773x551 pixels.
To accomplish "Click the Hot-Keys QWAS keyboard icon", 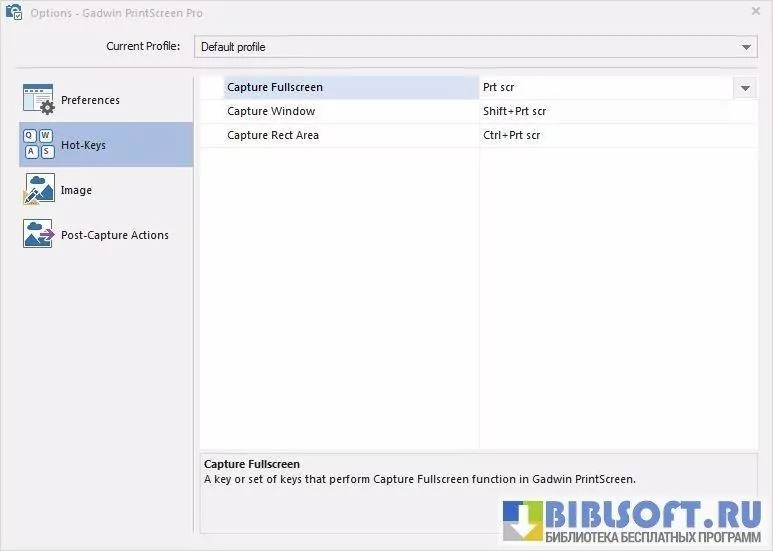I will [x=38, y=145].
